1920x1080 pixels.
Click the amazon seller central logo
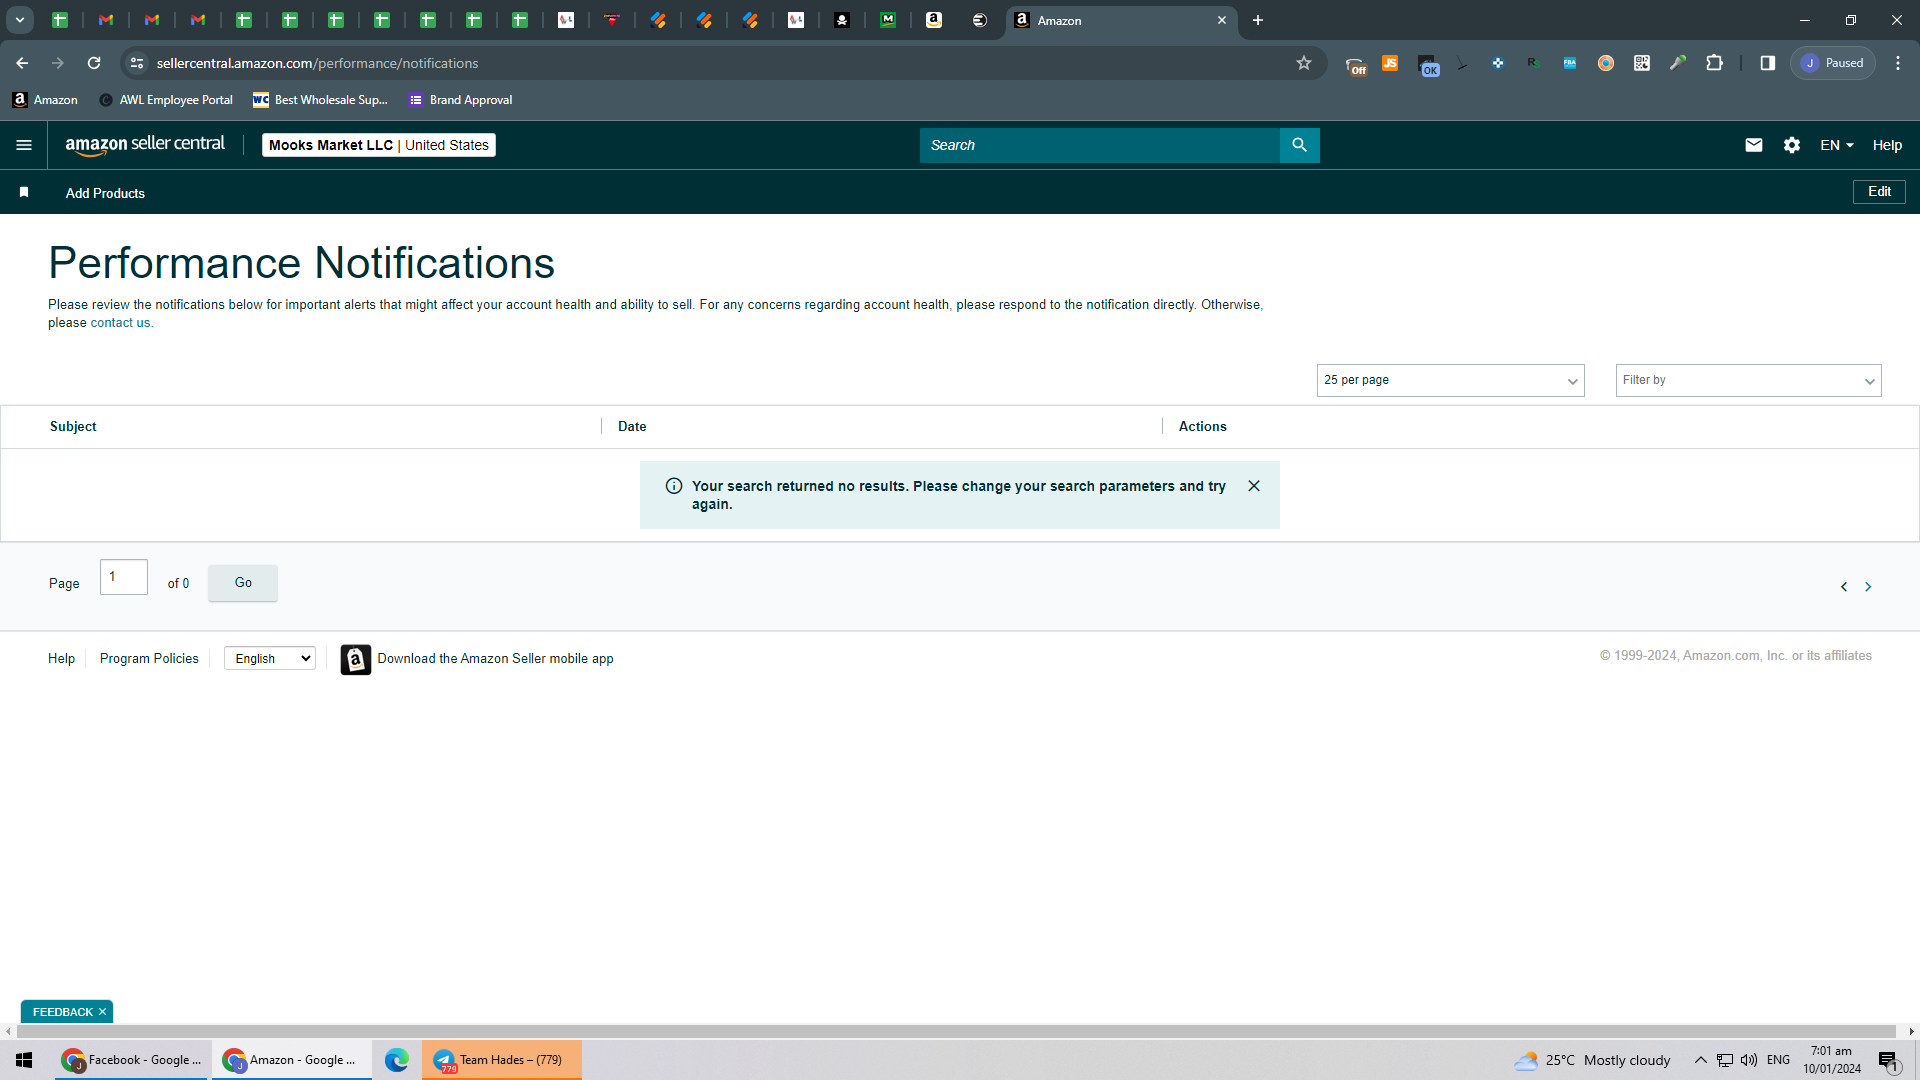[145, 145]
